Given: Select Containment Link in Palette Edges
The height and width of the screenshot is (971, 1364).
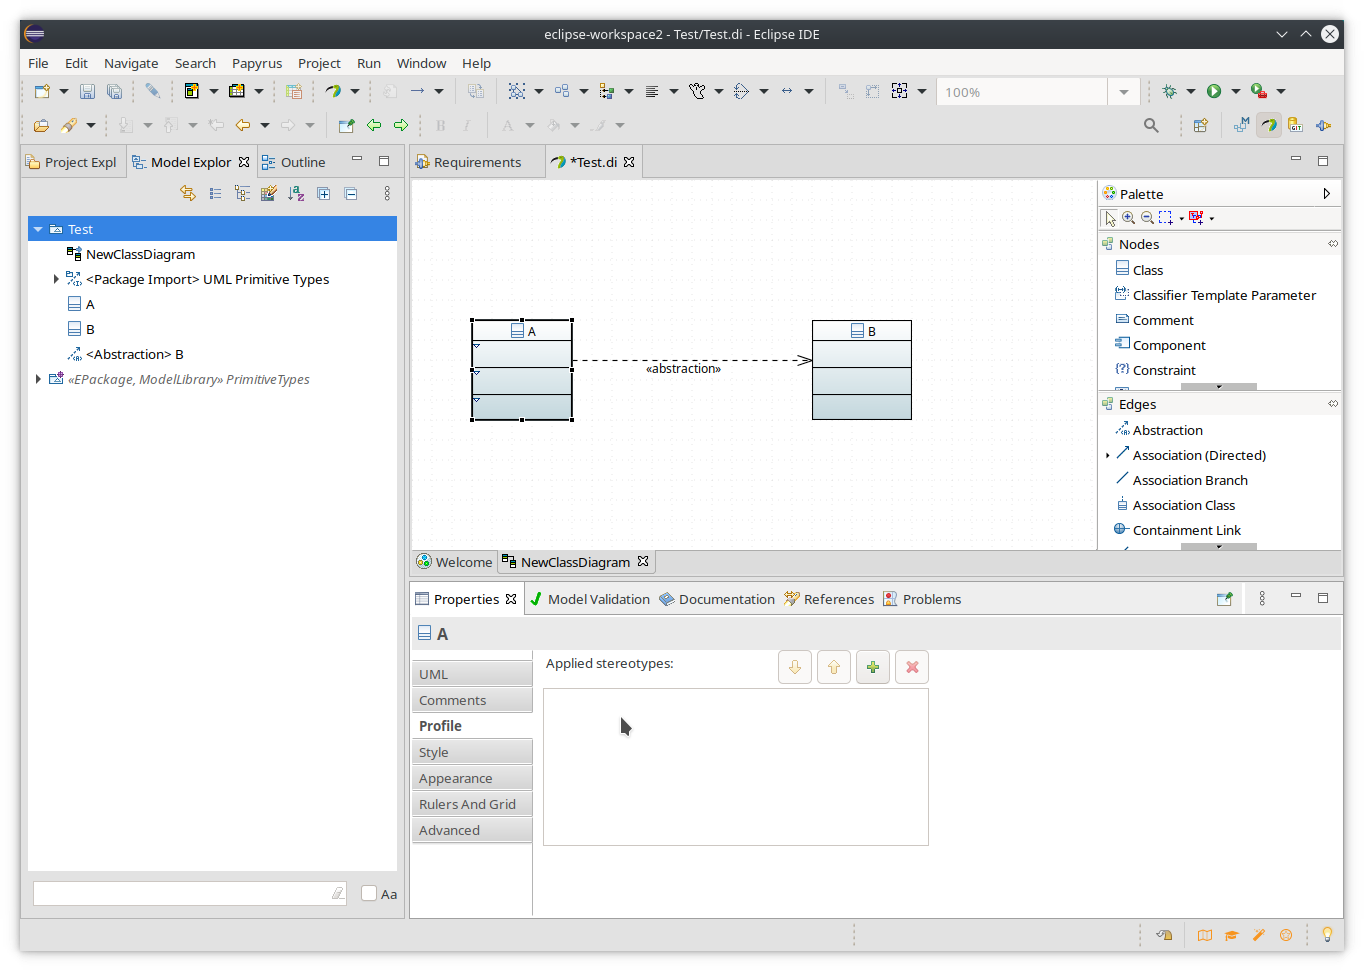Looking at the screenshot, I should point(1178,530).
